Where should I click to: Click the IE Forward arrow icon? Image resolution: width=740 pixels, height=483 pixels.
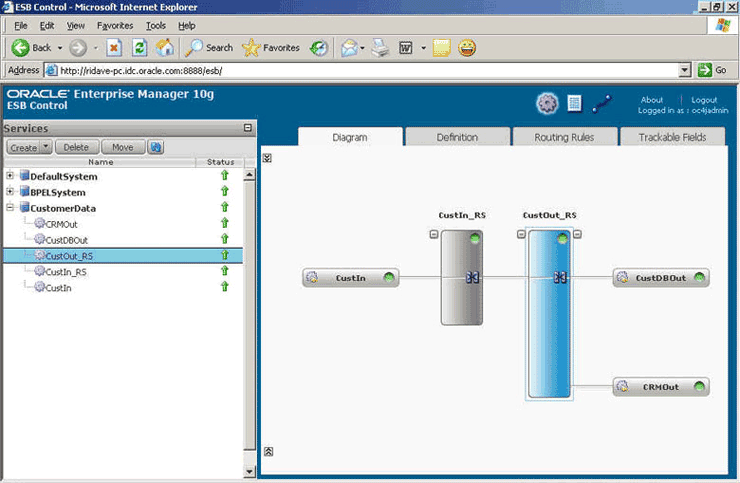click(x=78, y=48)
